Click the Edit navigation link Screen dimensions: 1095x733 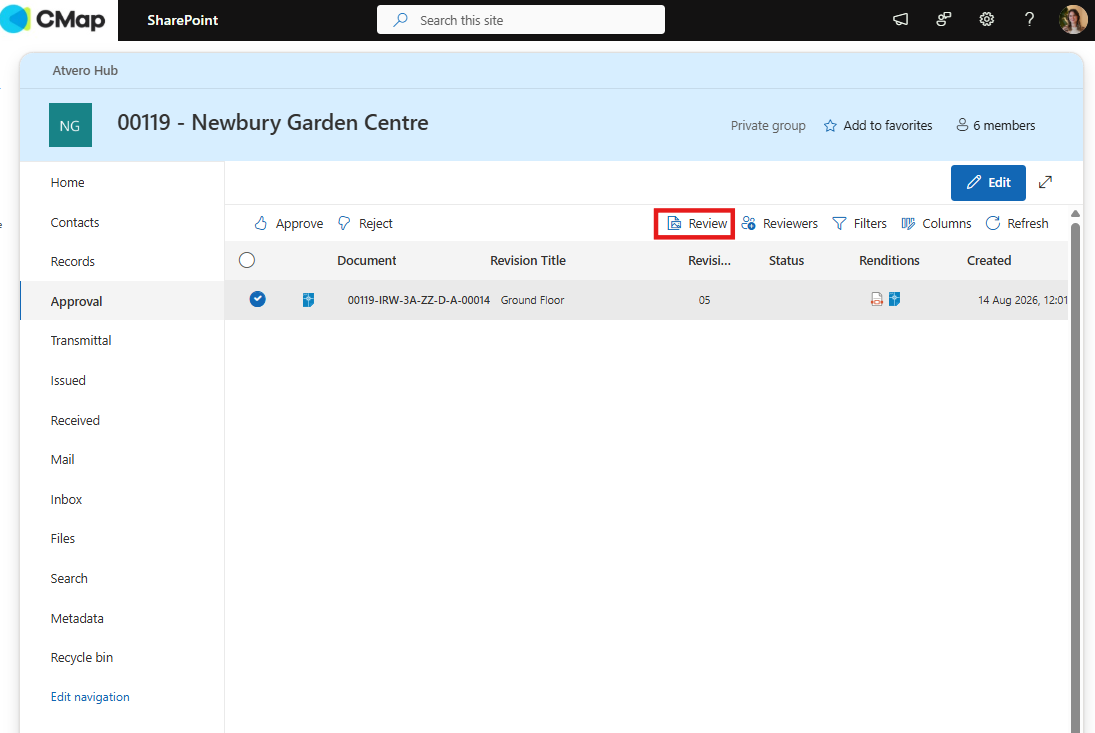click(90, 697)
